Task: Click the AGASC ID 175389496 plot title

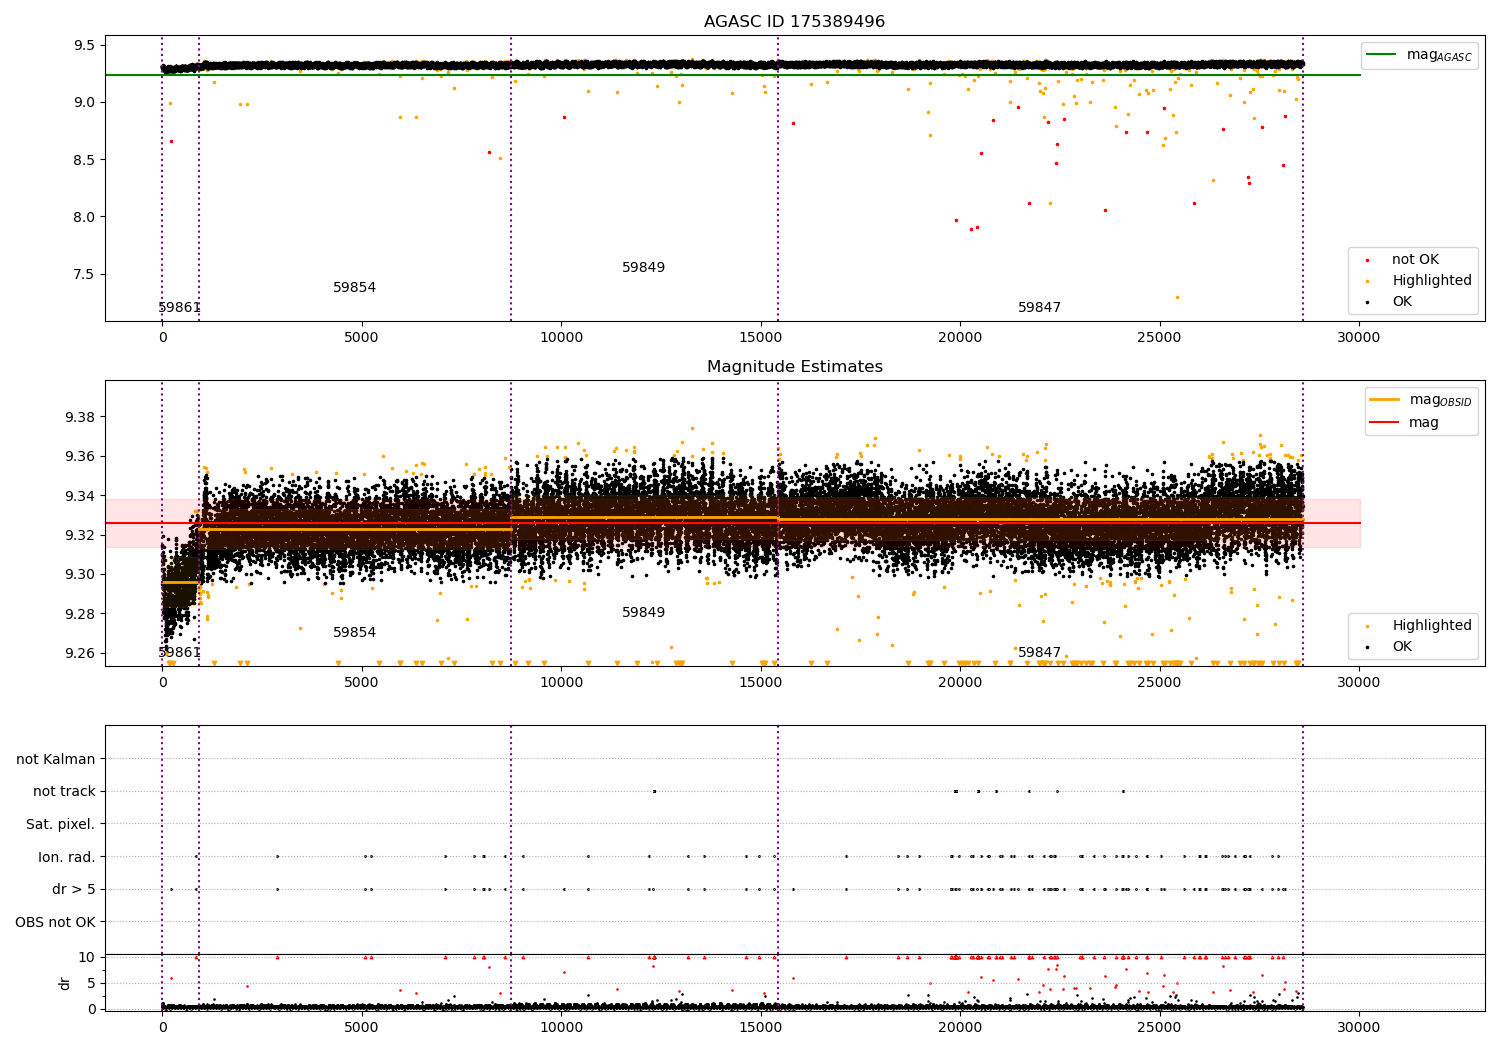Action: [x=794, y=22]
